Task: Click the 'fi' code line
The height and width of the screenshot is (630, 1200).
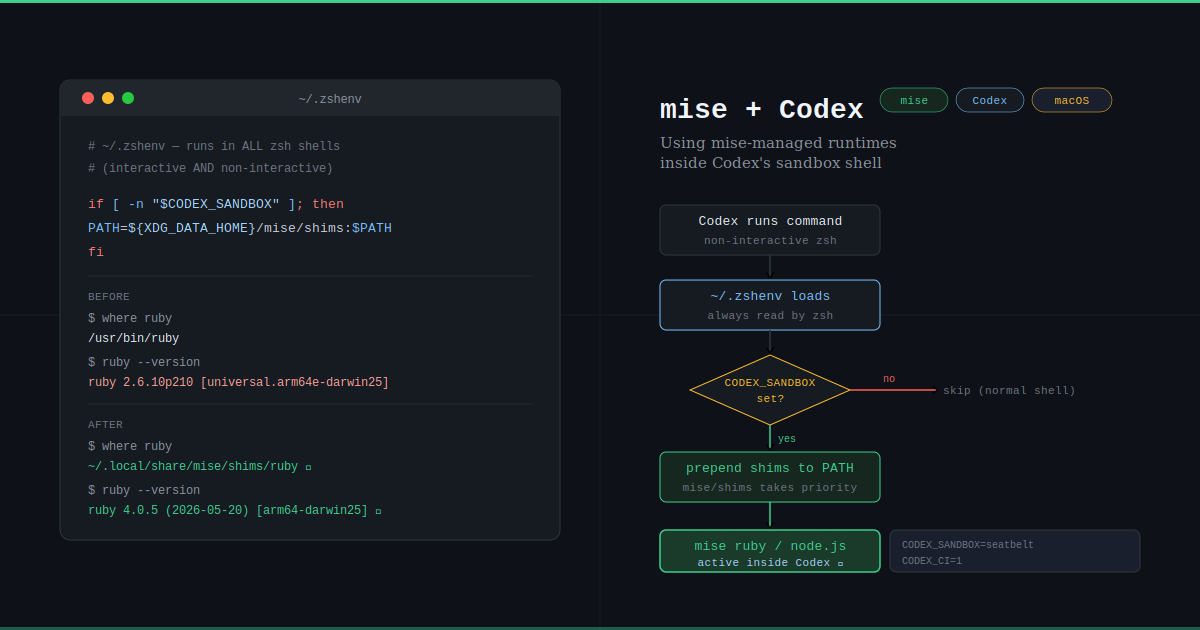Action: coord(96,252)
